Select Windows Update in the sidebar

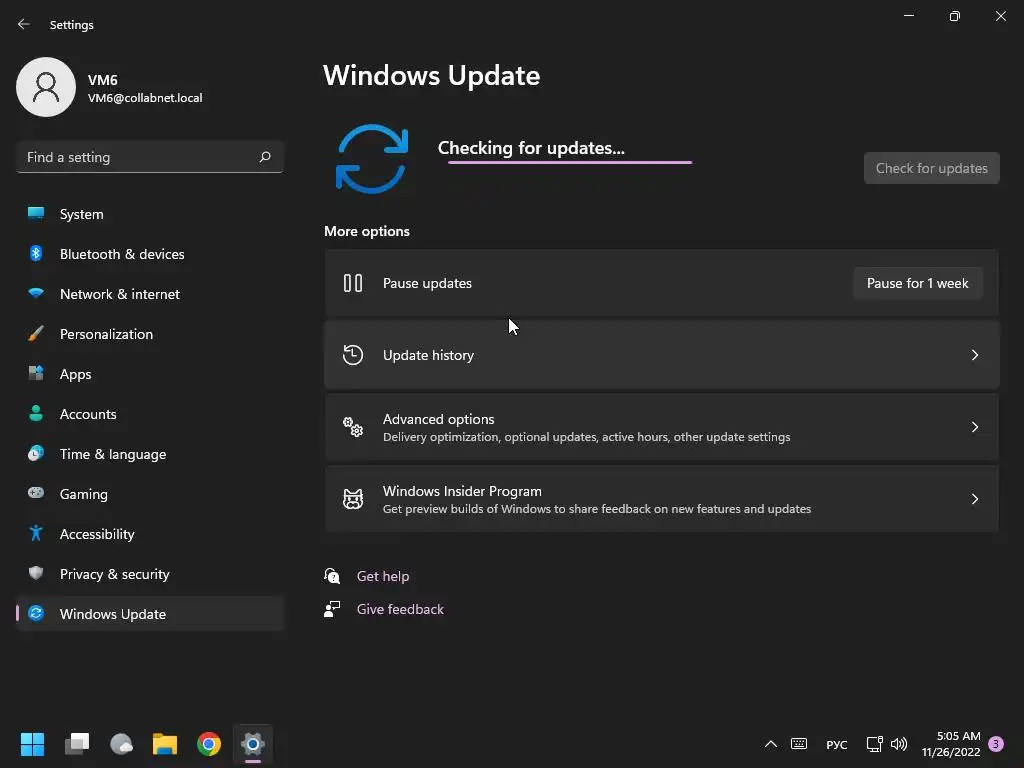pos(150,614)
